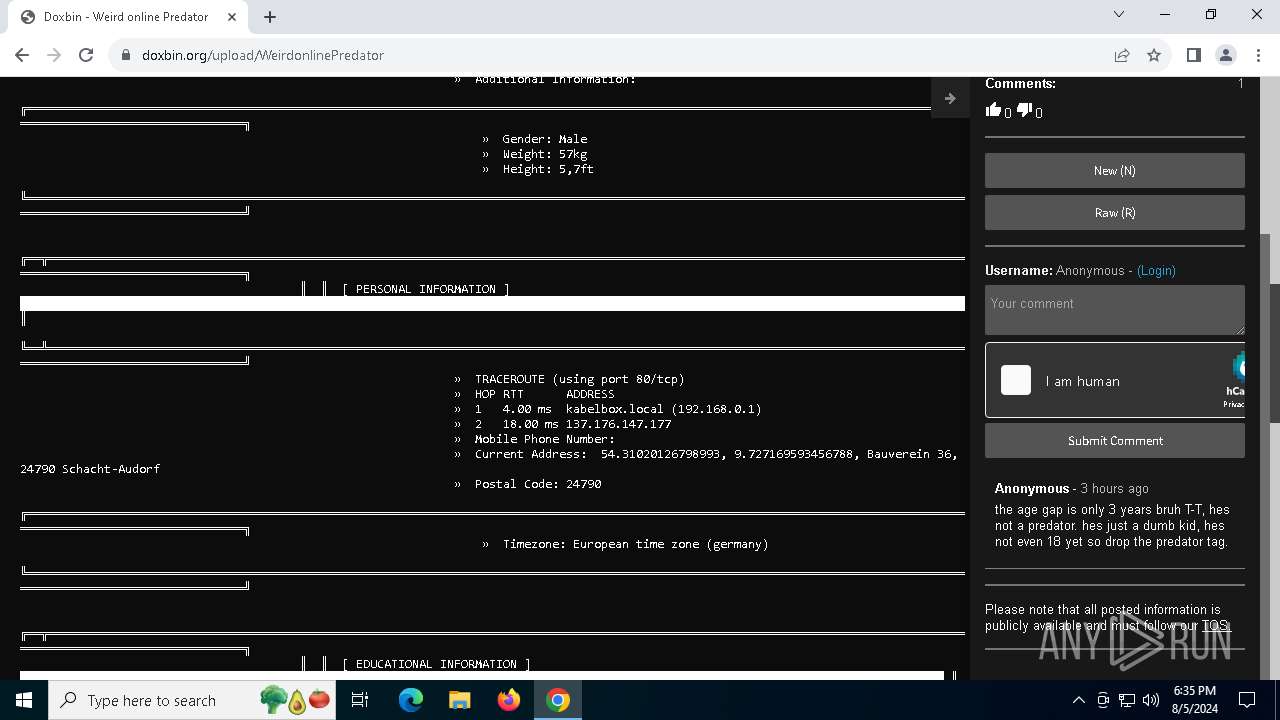Open the Windows notification center
Viewport: 1280px width, 720px height.
pos(1247,700)
